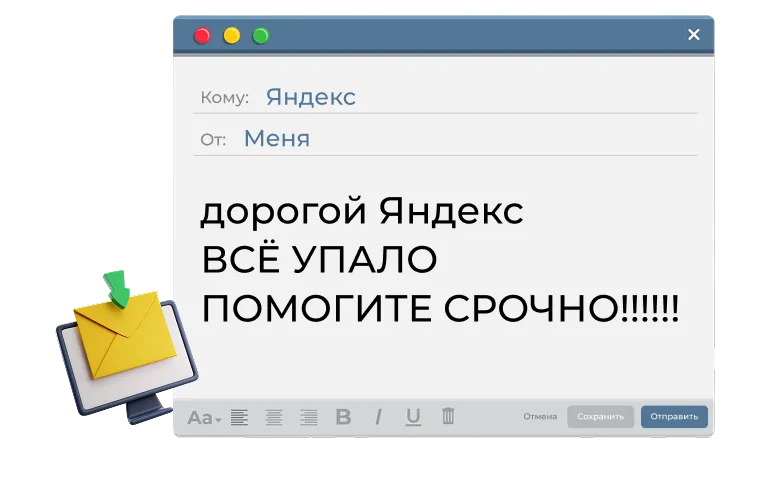The width and height of the screenshot is (767, 502).
Task: Toggle italic formatting (I)
Action: pyautogui.click(x=378, y=417)
